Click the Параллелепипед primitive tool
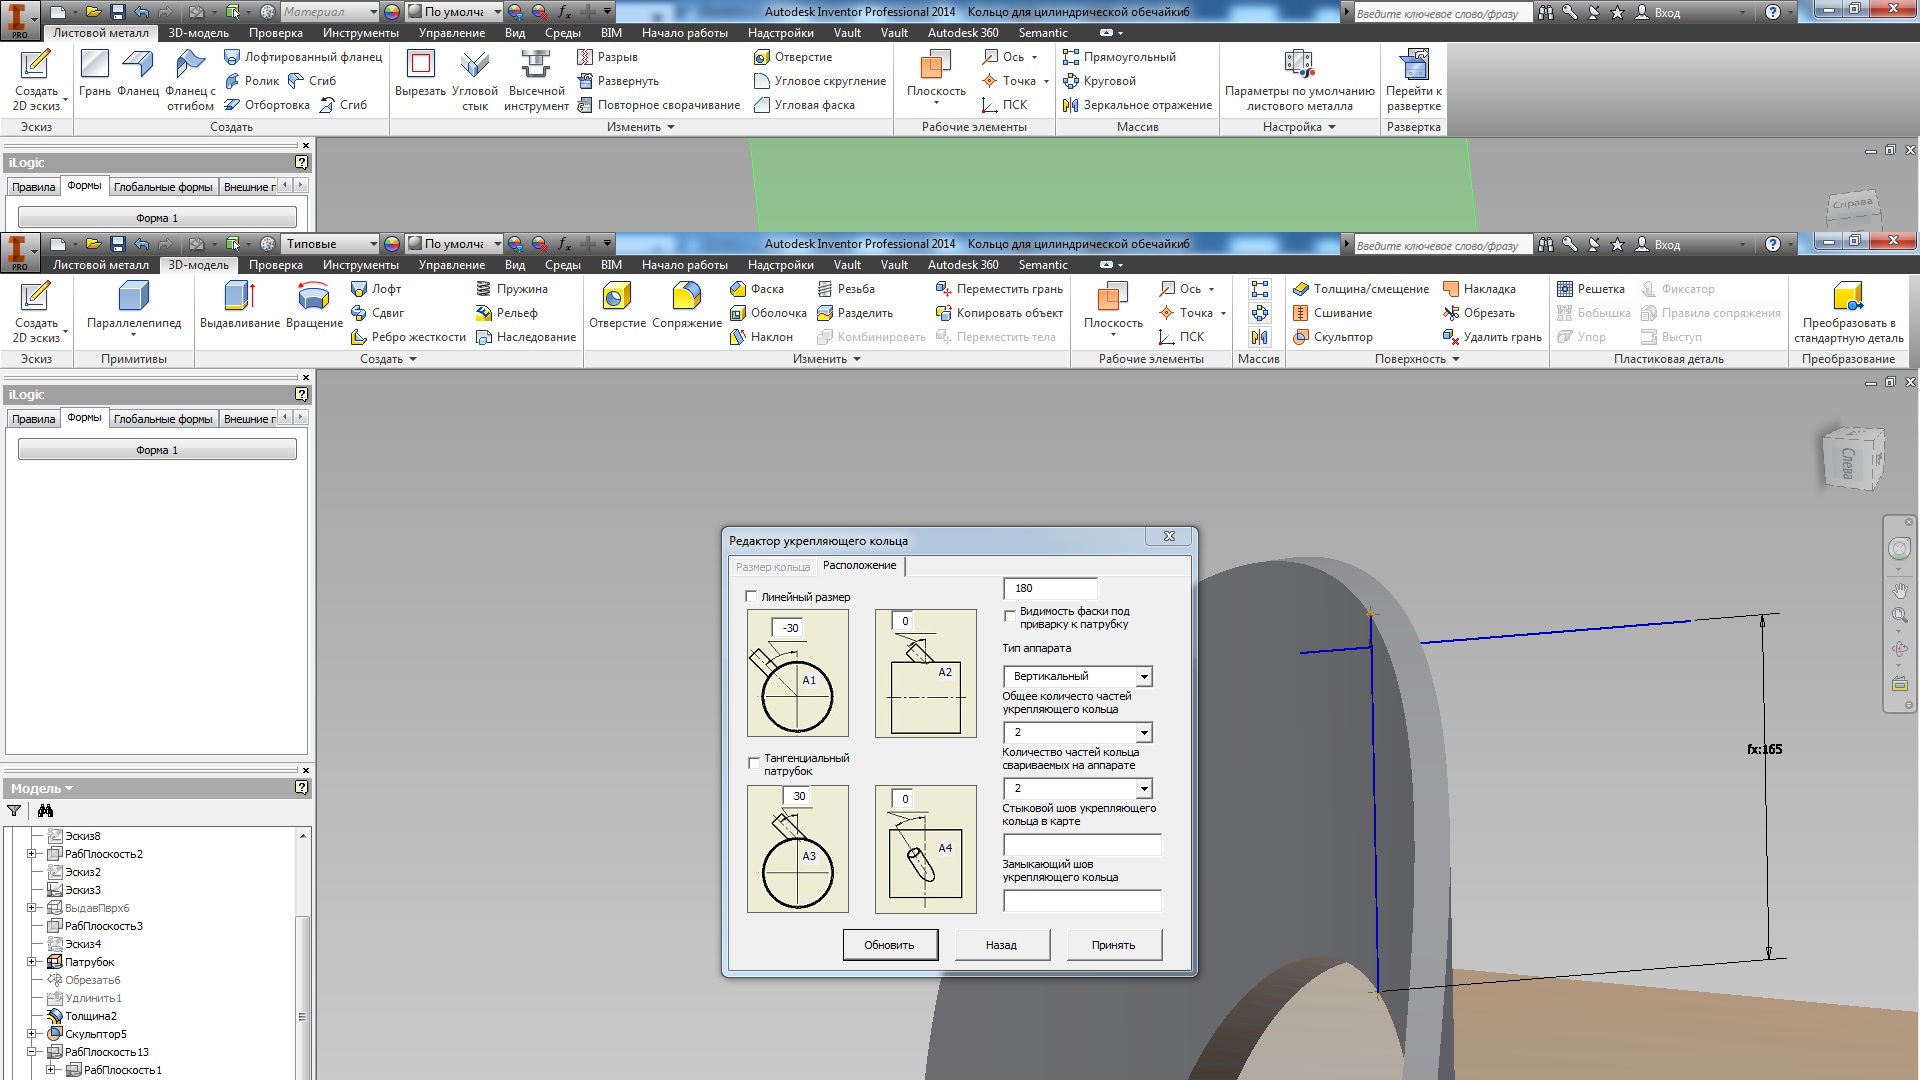Screen dimensions: 1920x1080 [134, 305]
